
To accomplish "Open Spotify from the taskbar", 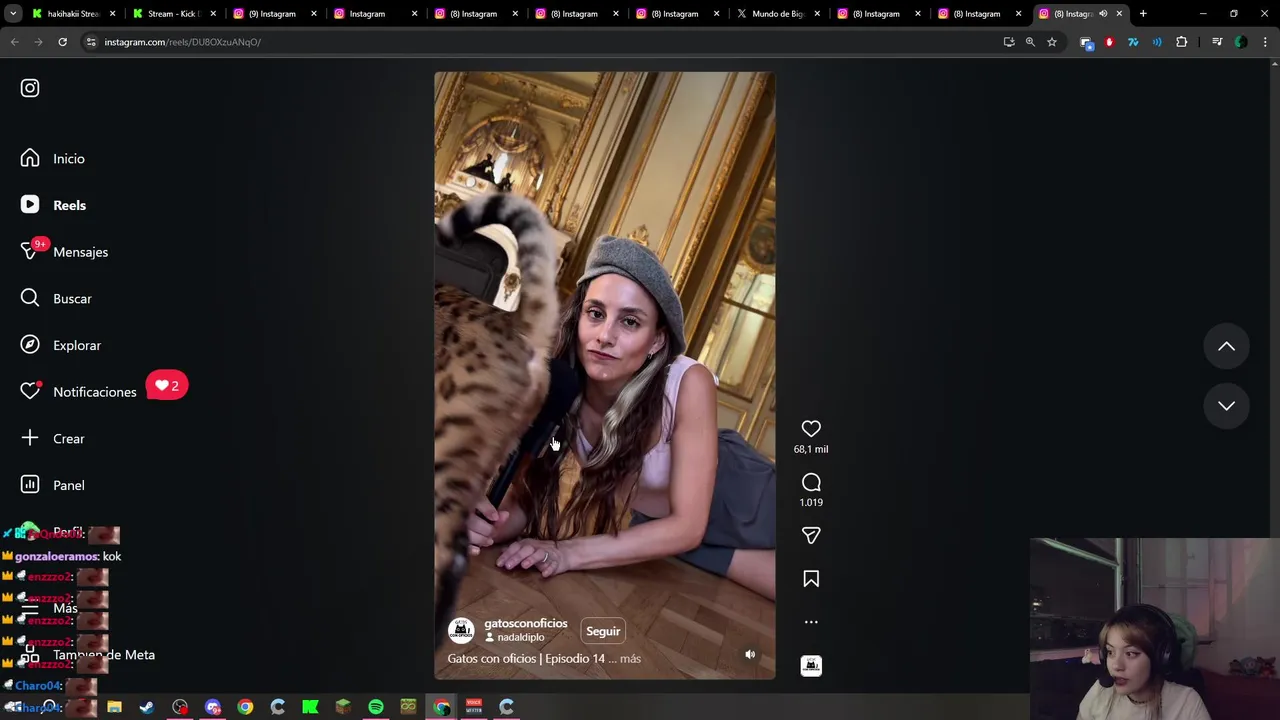I will [376, 707].
